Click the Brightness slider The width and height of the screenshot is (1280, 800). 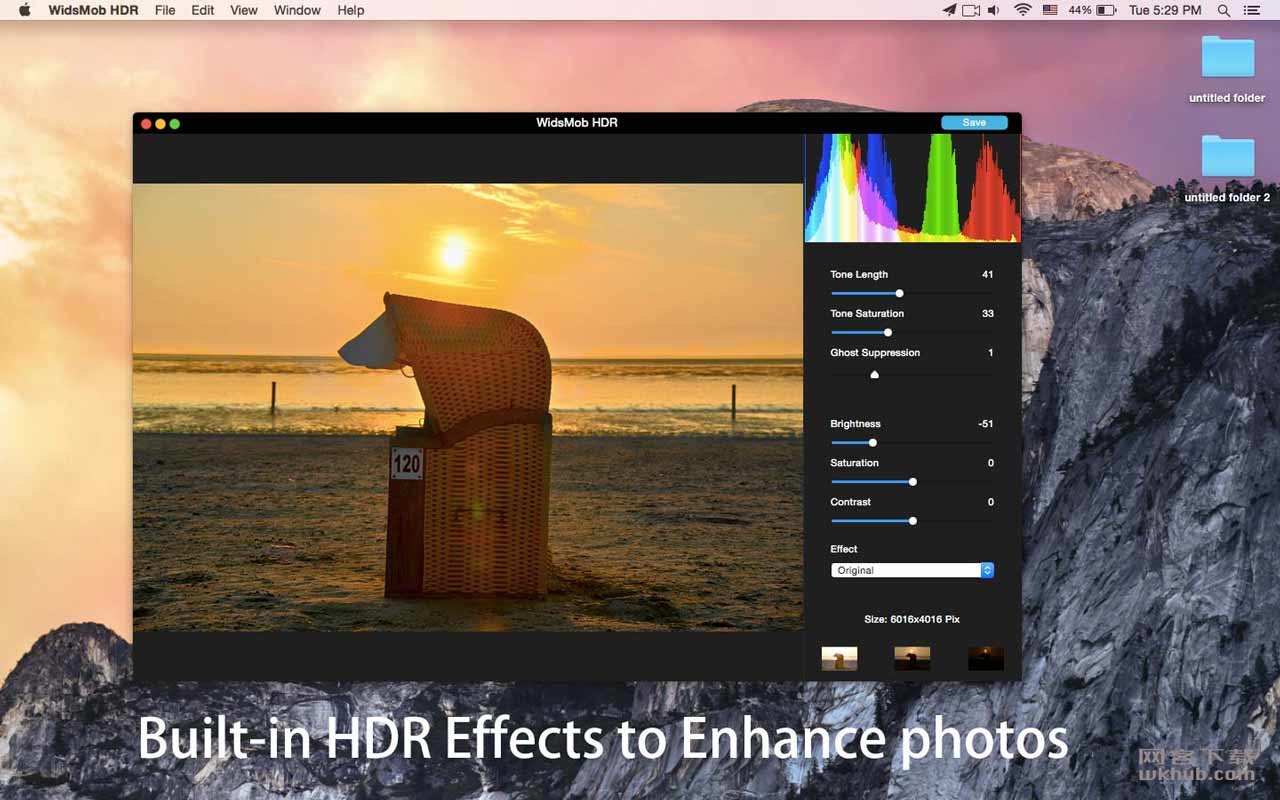coord(912,442)
